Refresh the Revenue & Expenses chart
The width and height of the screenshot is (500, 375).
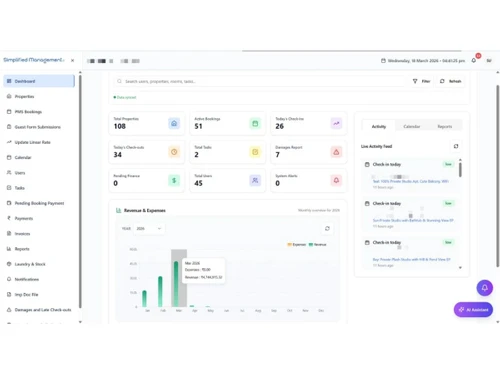pyautogui.click(x=327, y=229)
